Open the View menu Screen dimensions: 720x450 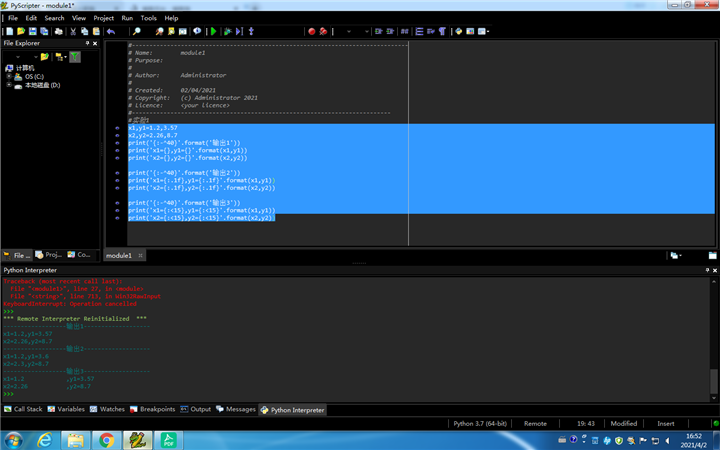click(x=79, y=18)
